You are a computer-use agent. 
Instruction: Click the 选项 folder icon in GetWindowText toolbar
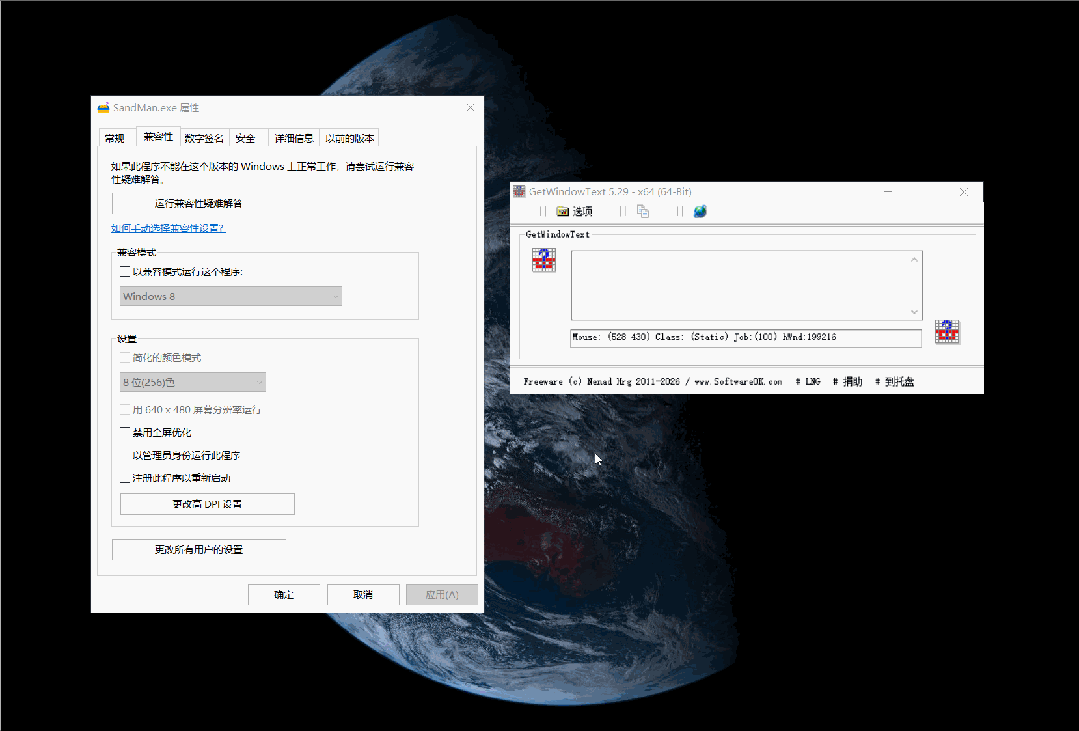[x=563, y=211]
